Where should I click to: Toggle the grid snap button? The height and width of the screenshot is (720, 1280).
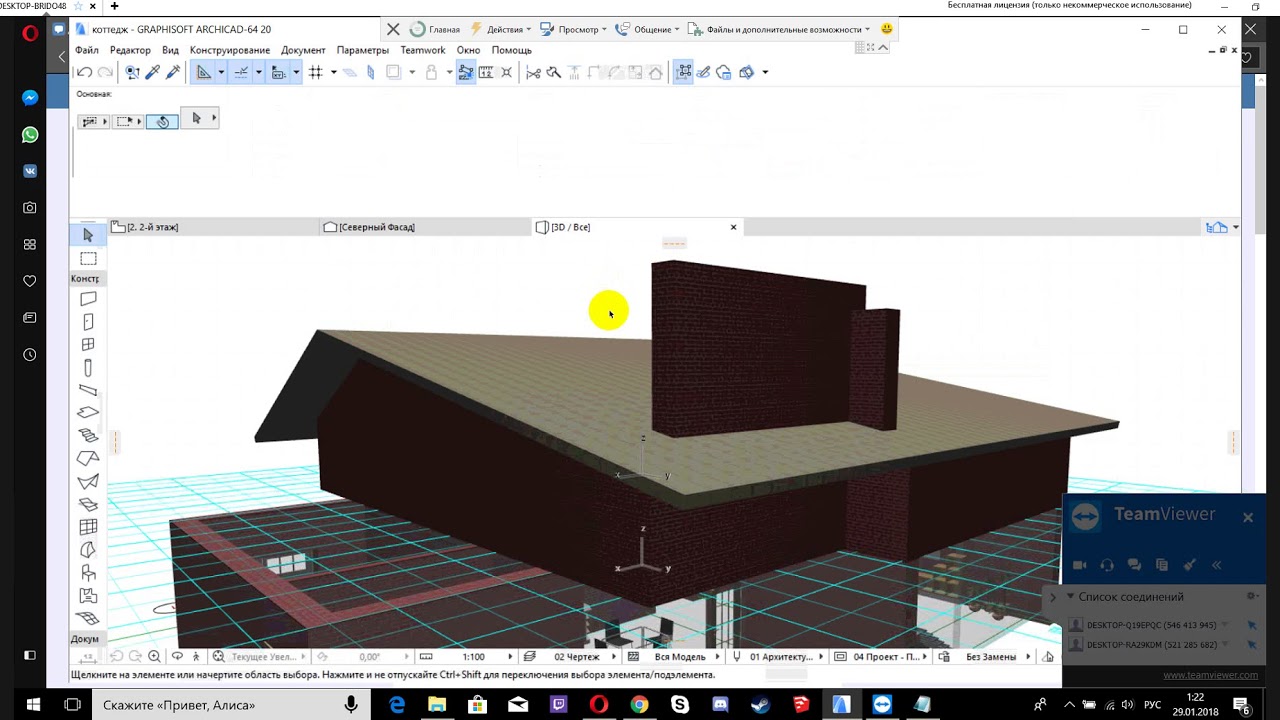coord(316,72)
